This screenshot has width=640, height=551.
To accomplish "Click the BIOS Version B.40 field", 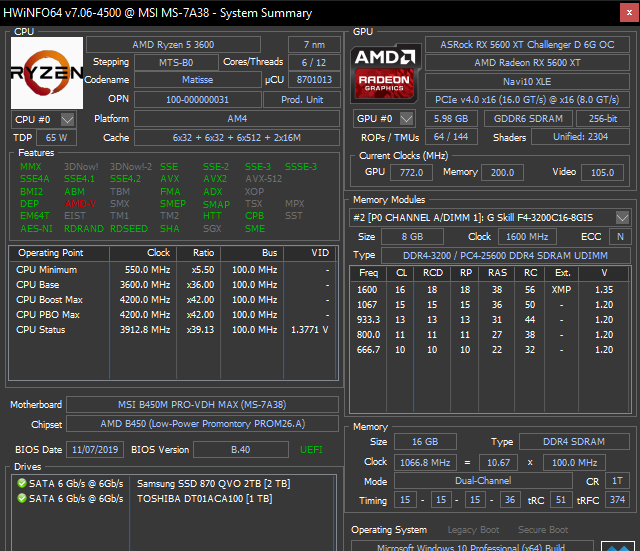I will tap(241, 450).
